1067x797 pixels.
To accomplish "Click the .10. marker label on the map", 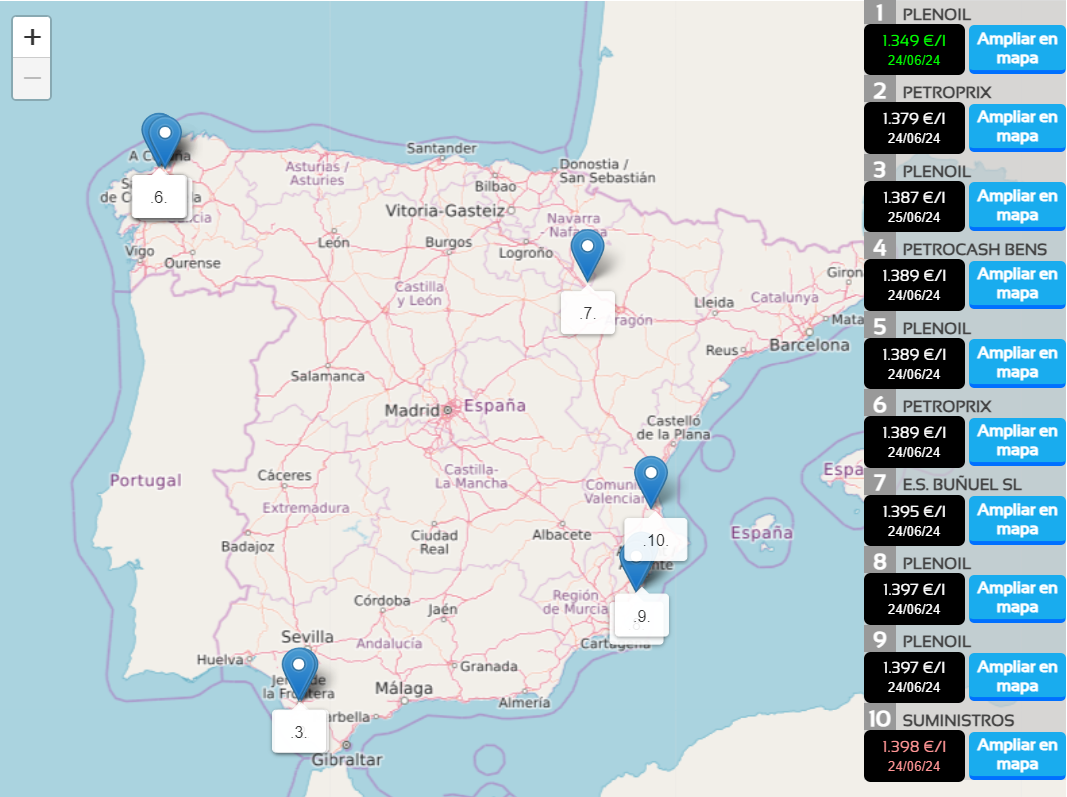I will tap(655, 540).
